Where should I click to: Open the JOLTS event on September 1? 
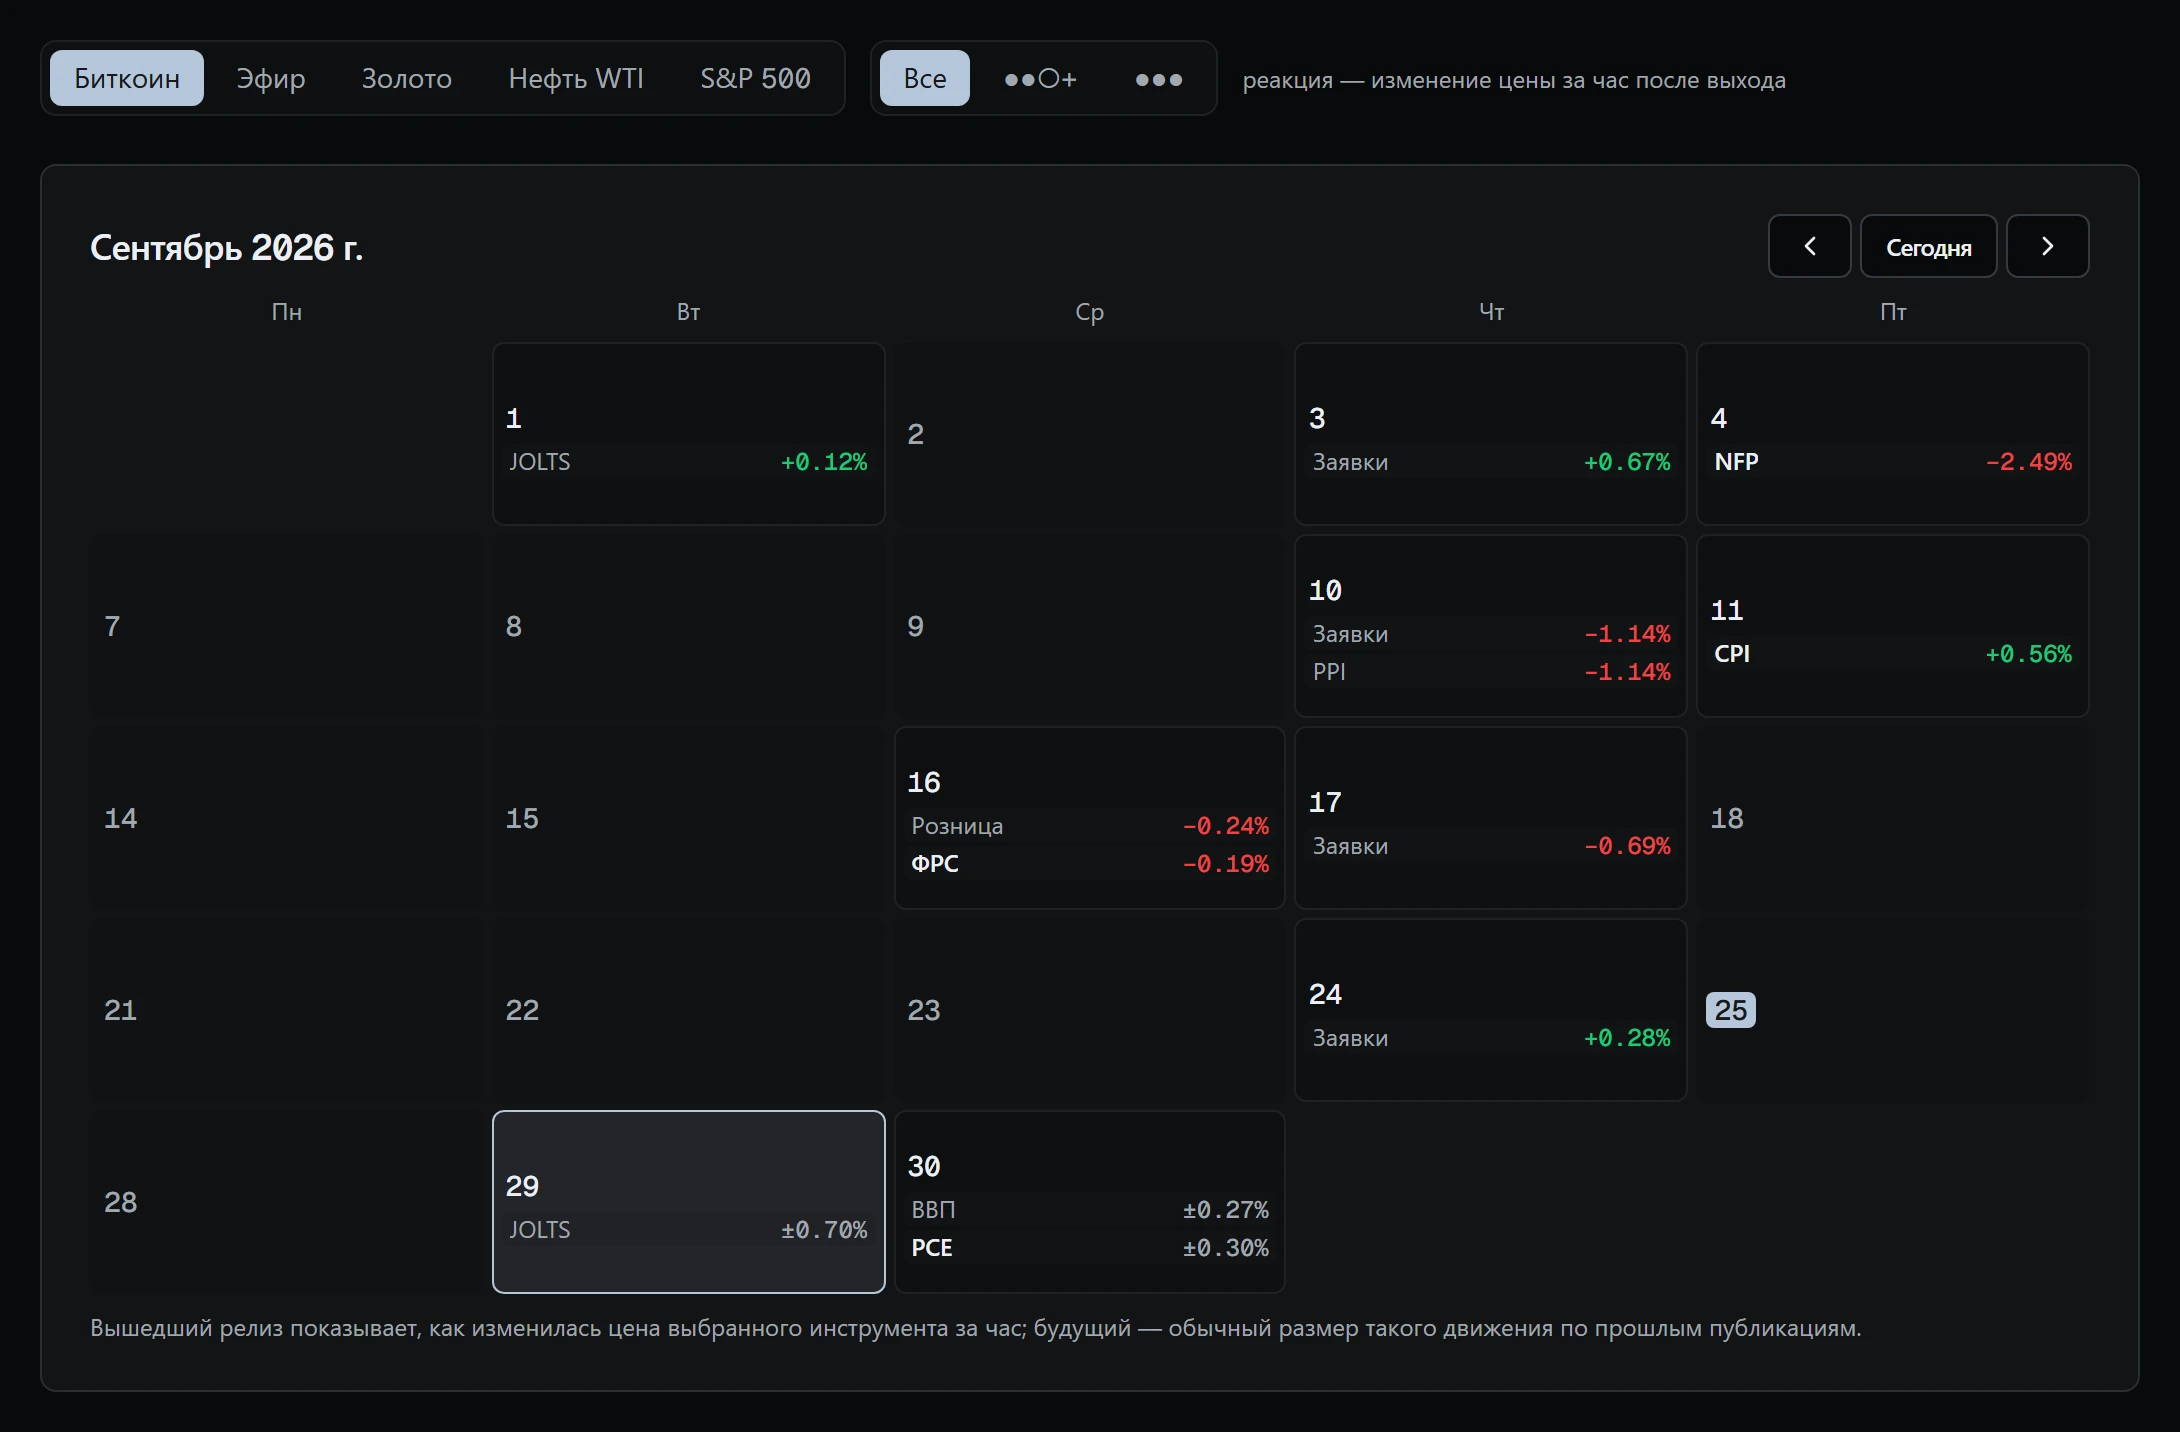(689, 462)
